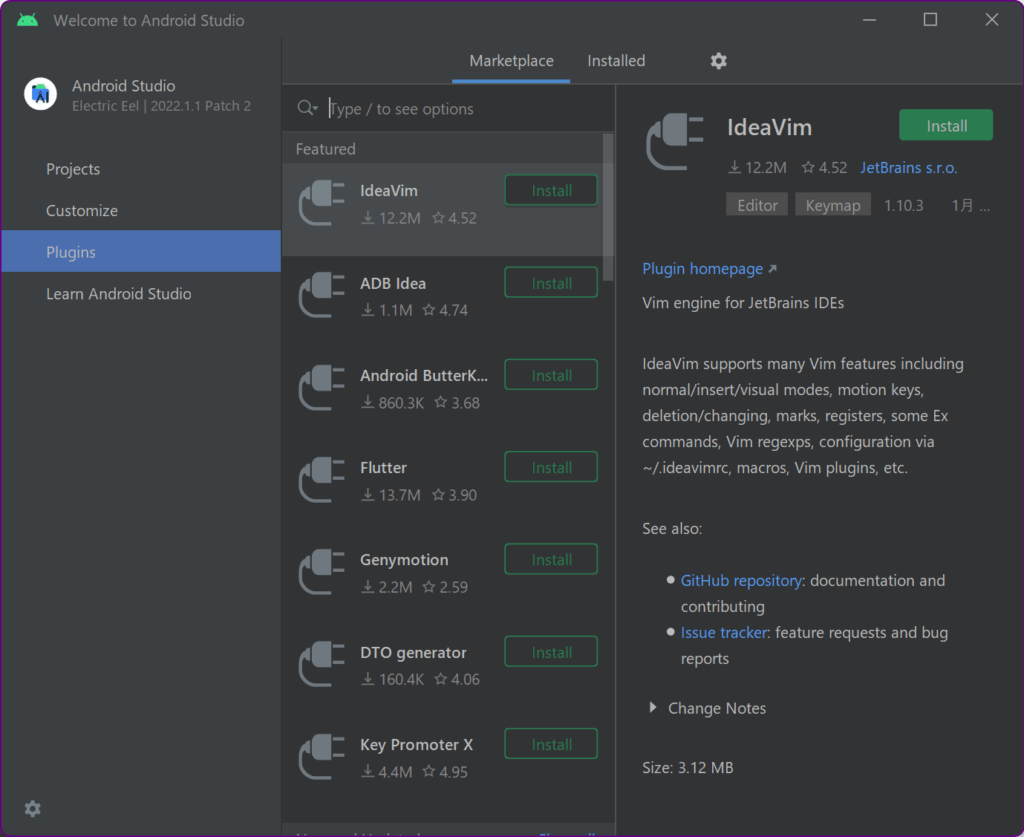Click Genymotion's 2.59 rating
Image resolution: width=1024 pixels, height=837 pixels.
[445, 587]
